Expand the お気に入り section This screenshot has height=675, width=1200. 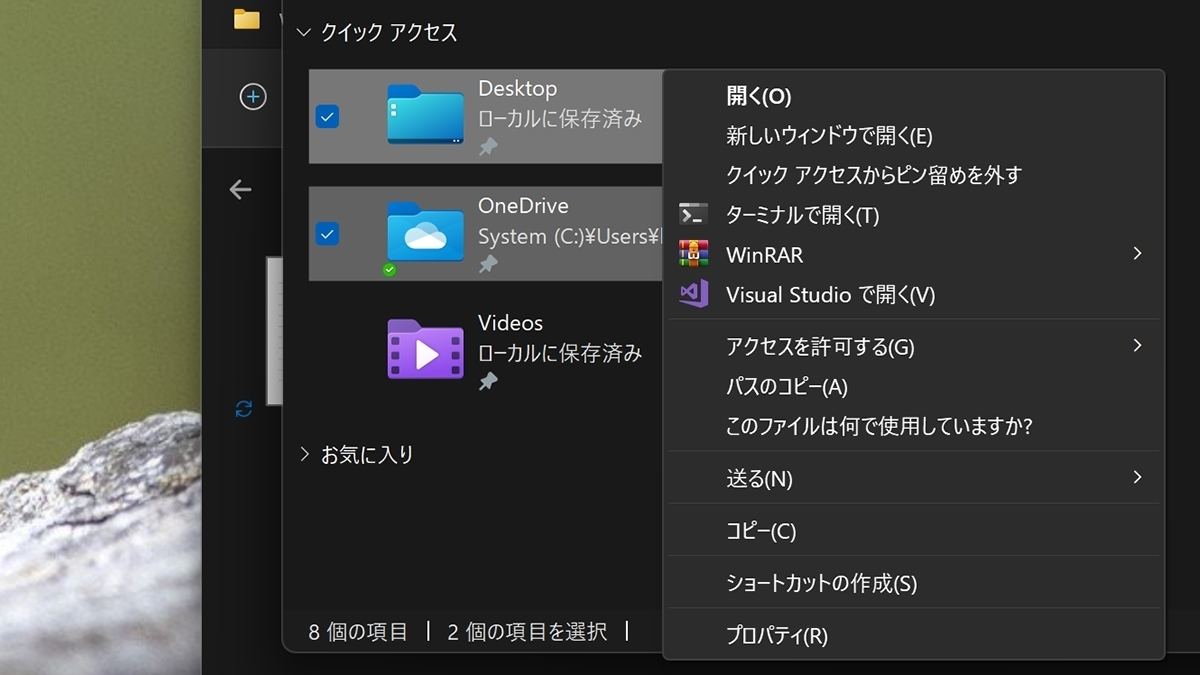click(305, 454)
